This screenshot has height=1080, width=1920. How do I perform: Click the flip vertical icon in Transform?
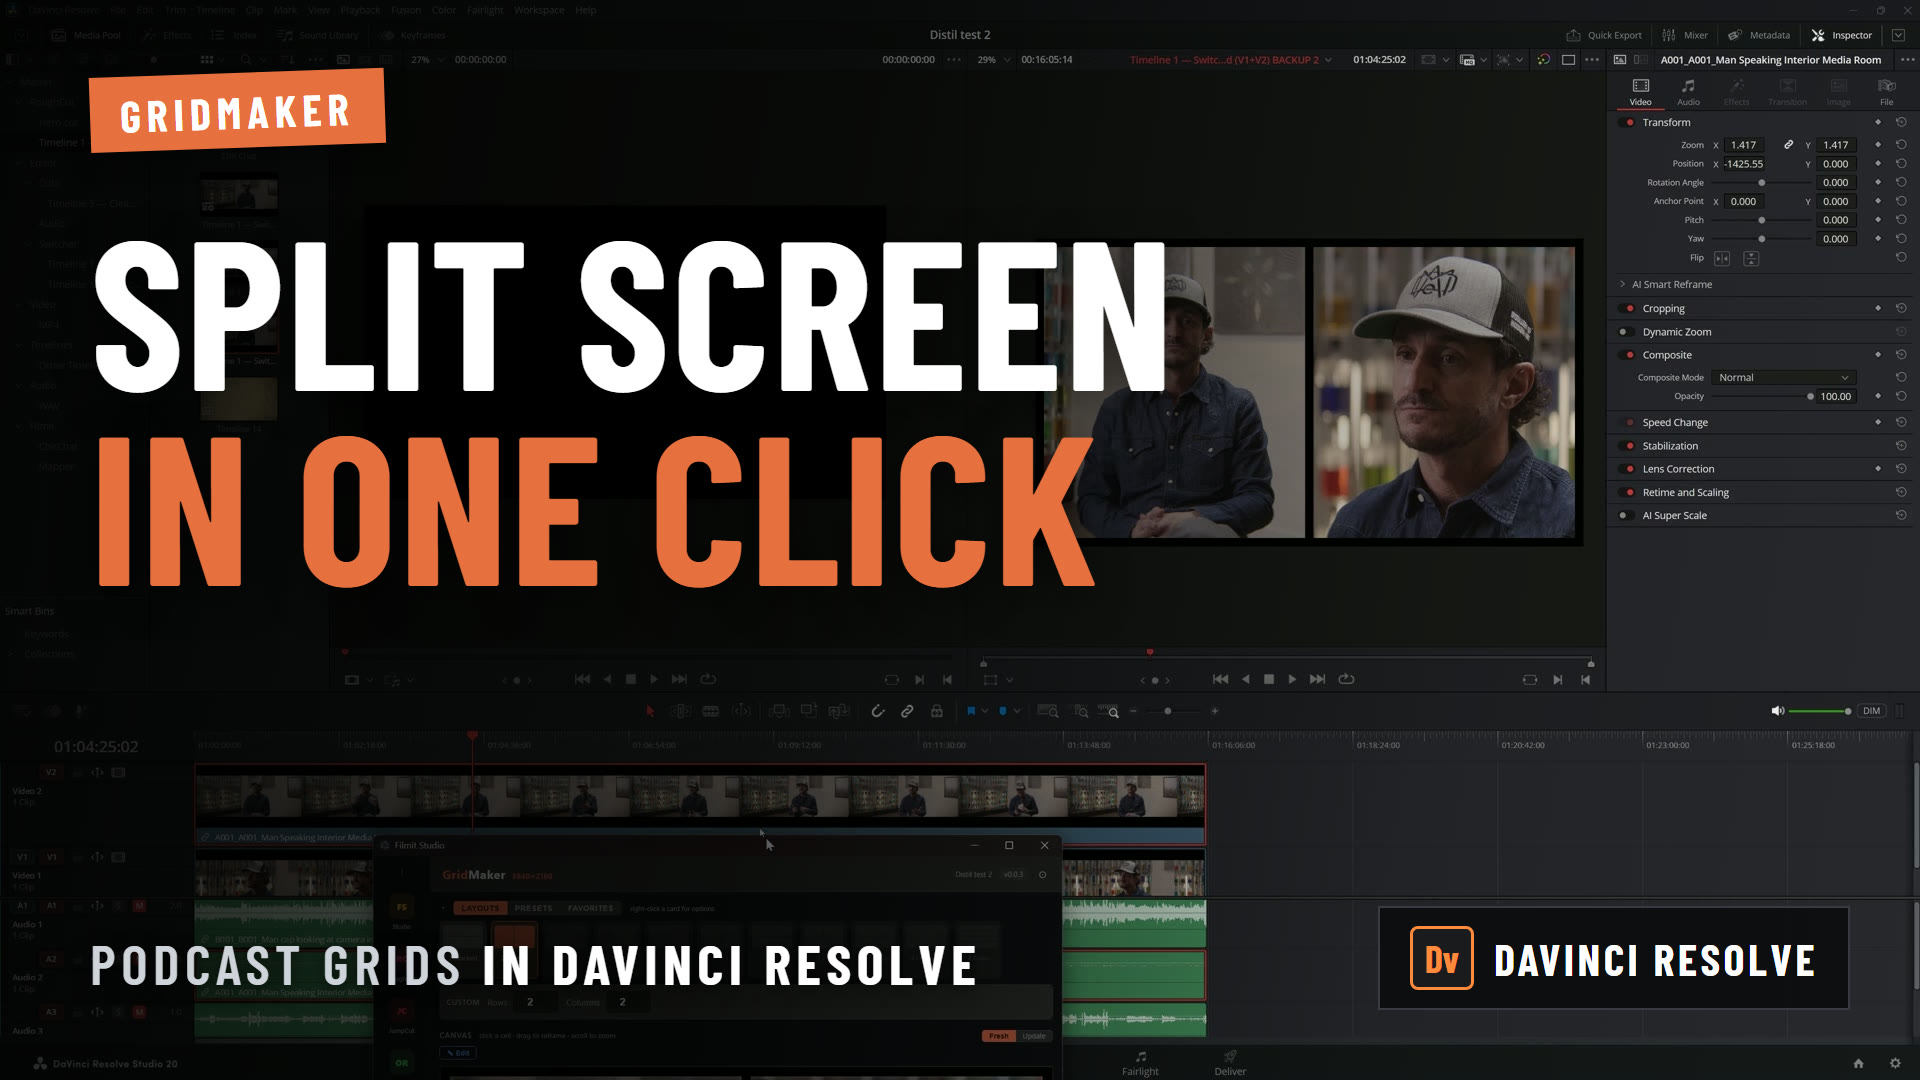point(1751,258)
